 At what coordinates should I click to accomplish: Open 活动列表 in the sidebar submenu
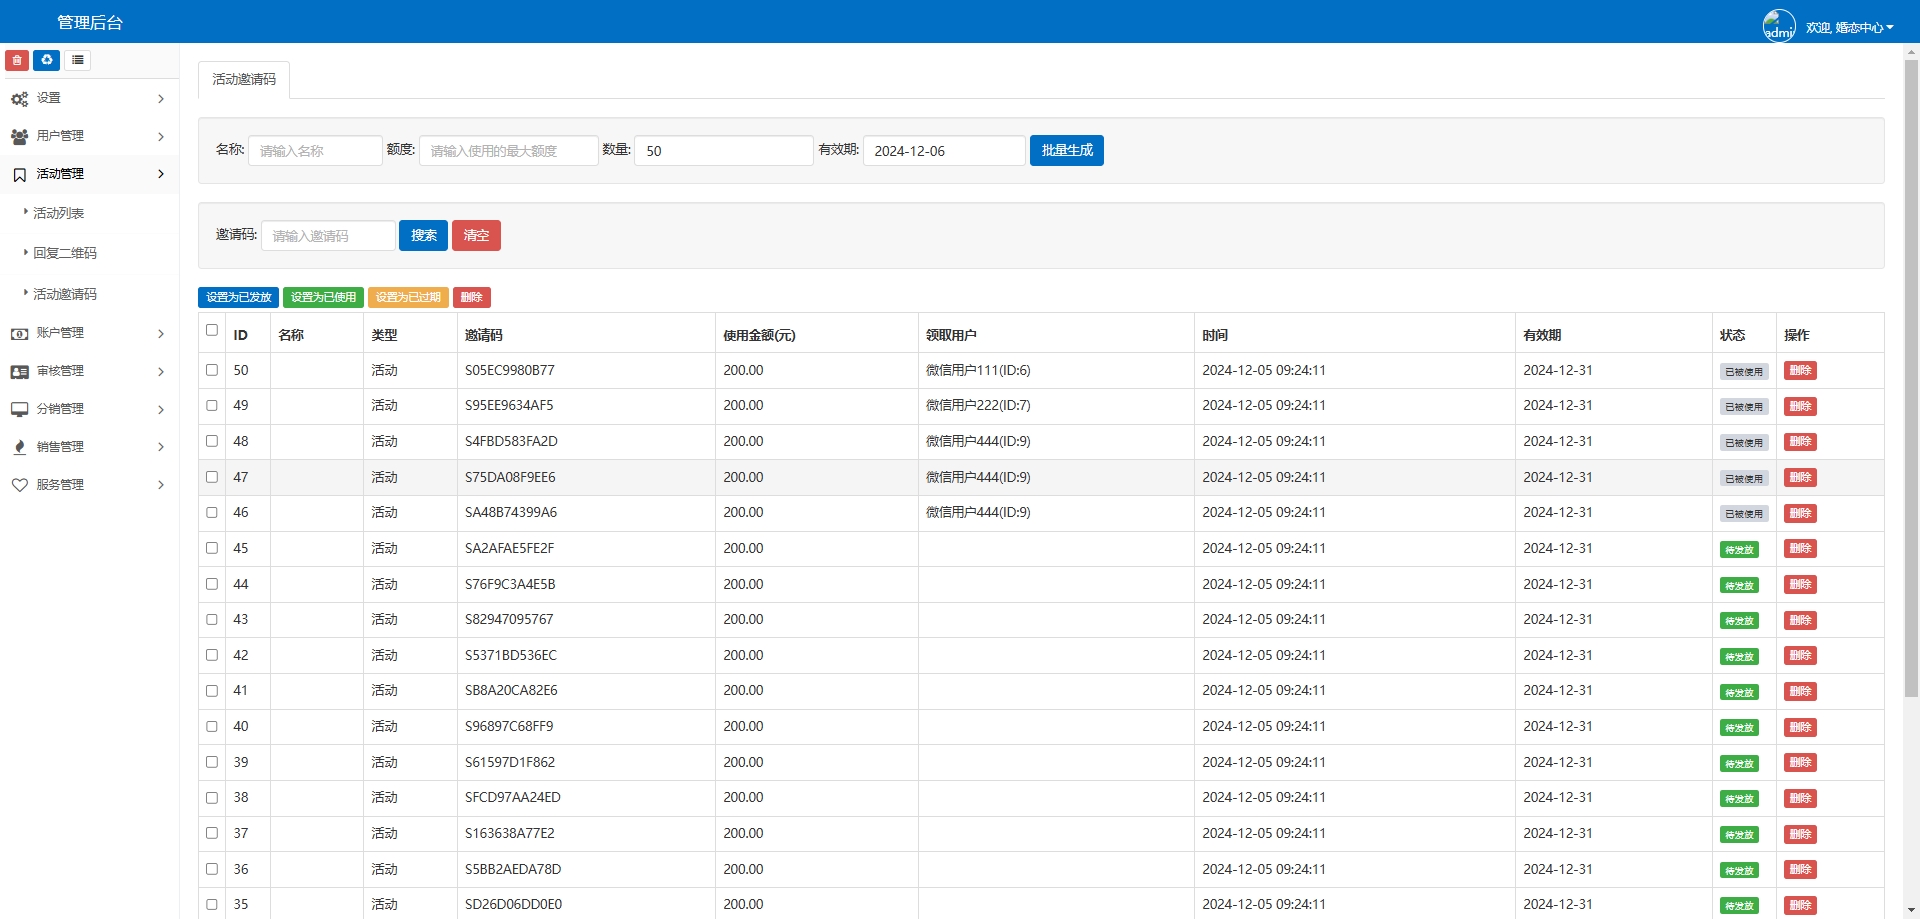pos(59,213)
